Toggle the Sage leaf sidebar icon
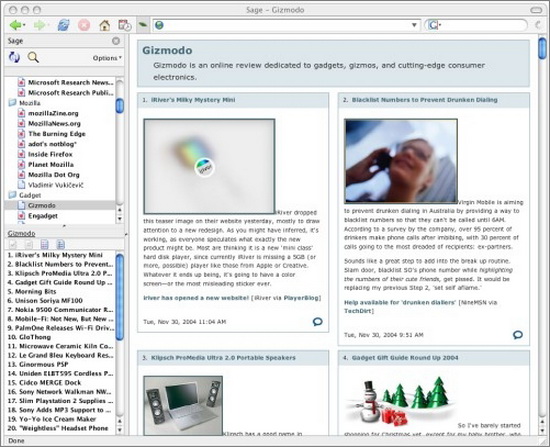Image resolution: width=550 pixels, height=447 pixels. pyautogui.click(x=143, y=25)
